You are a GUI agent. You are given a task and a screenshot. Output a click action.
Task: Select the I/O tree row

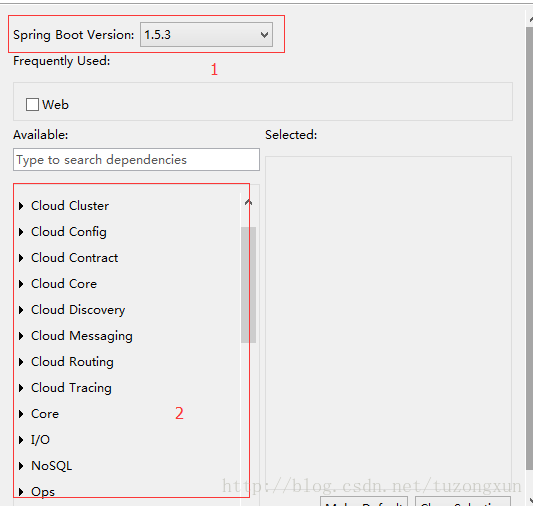(x=40, y=440)
